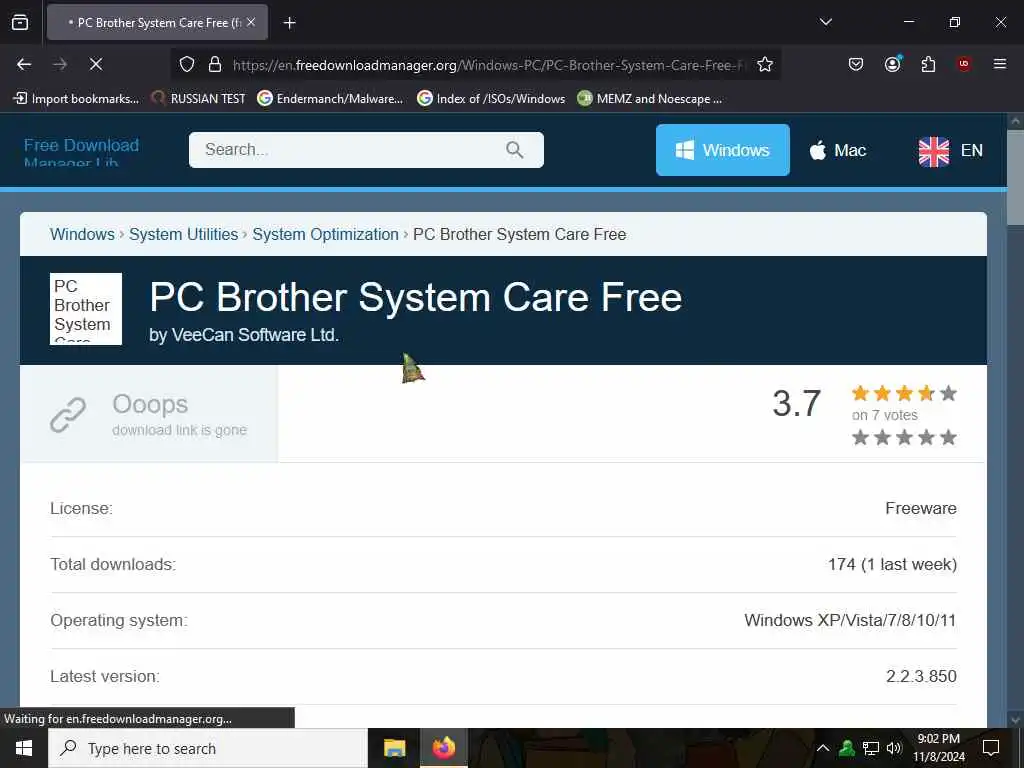The height and width of the screenshot is (768, 1024).
Task: Stop loading the page
Action: (x=96, y=64)
